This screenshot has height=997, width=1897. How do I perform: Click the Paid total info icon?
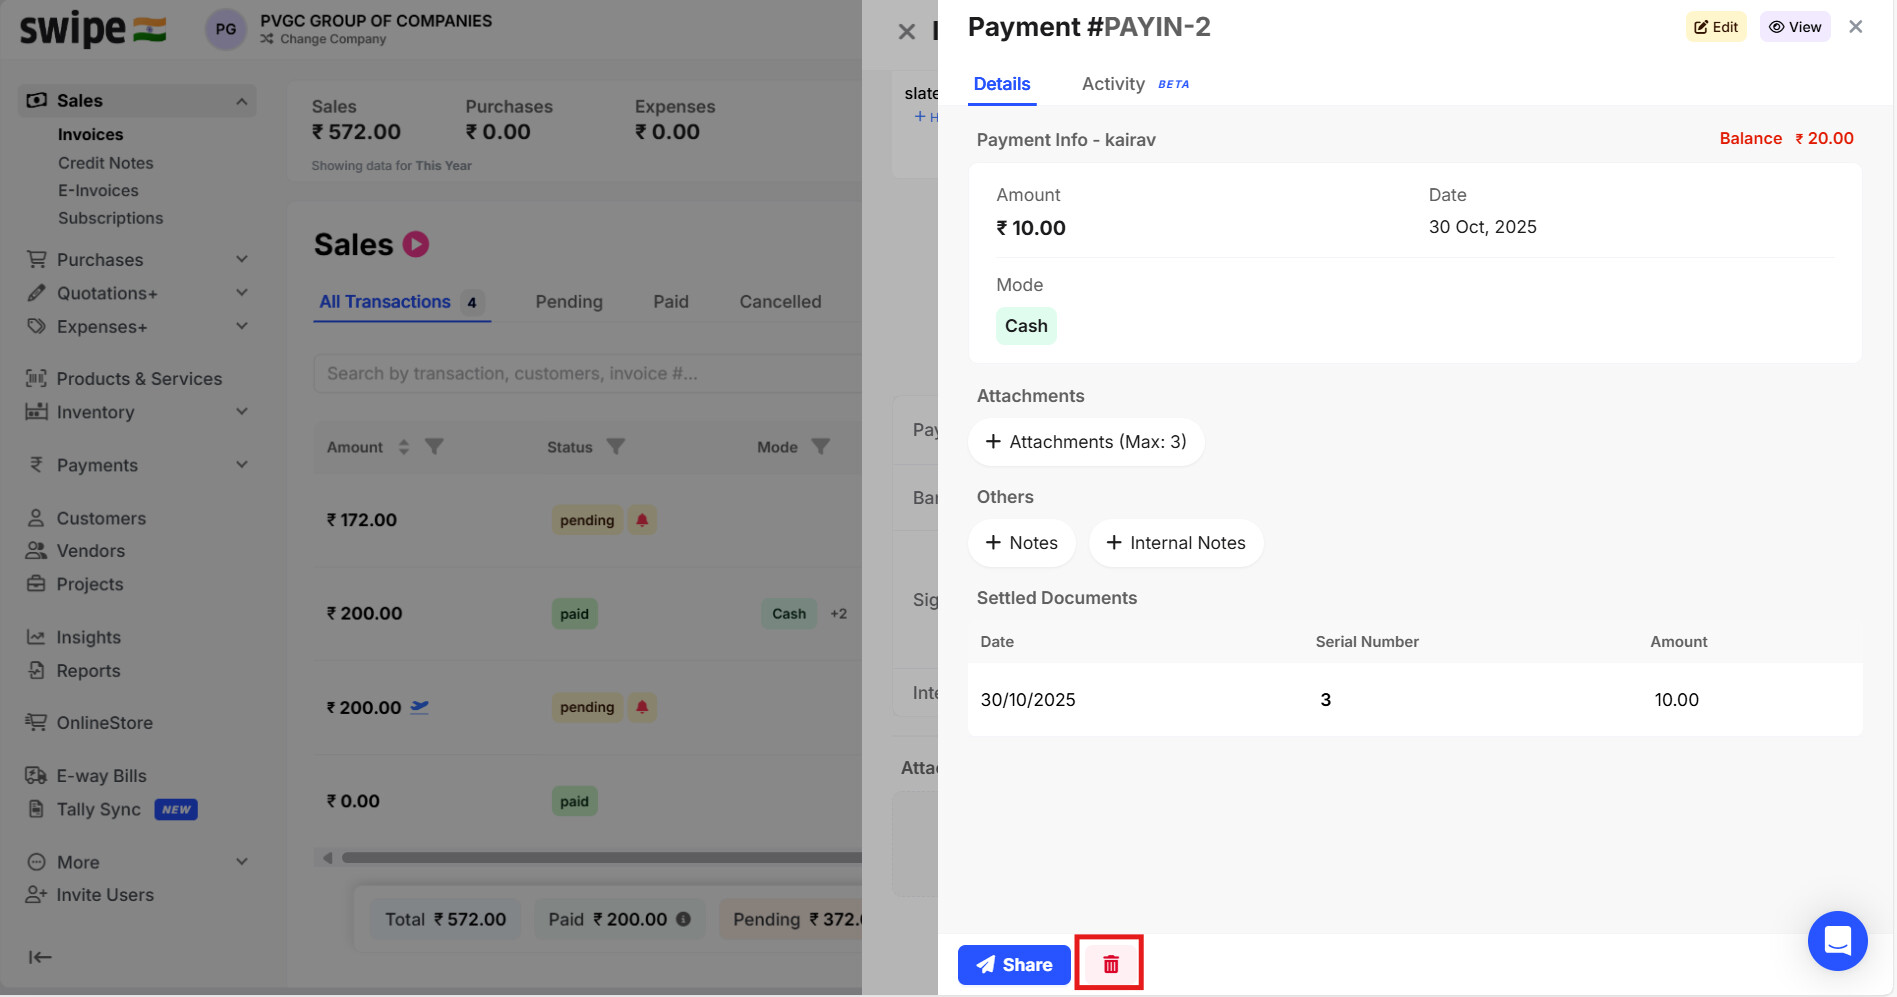(x=683, y=919)
